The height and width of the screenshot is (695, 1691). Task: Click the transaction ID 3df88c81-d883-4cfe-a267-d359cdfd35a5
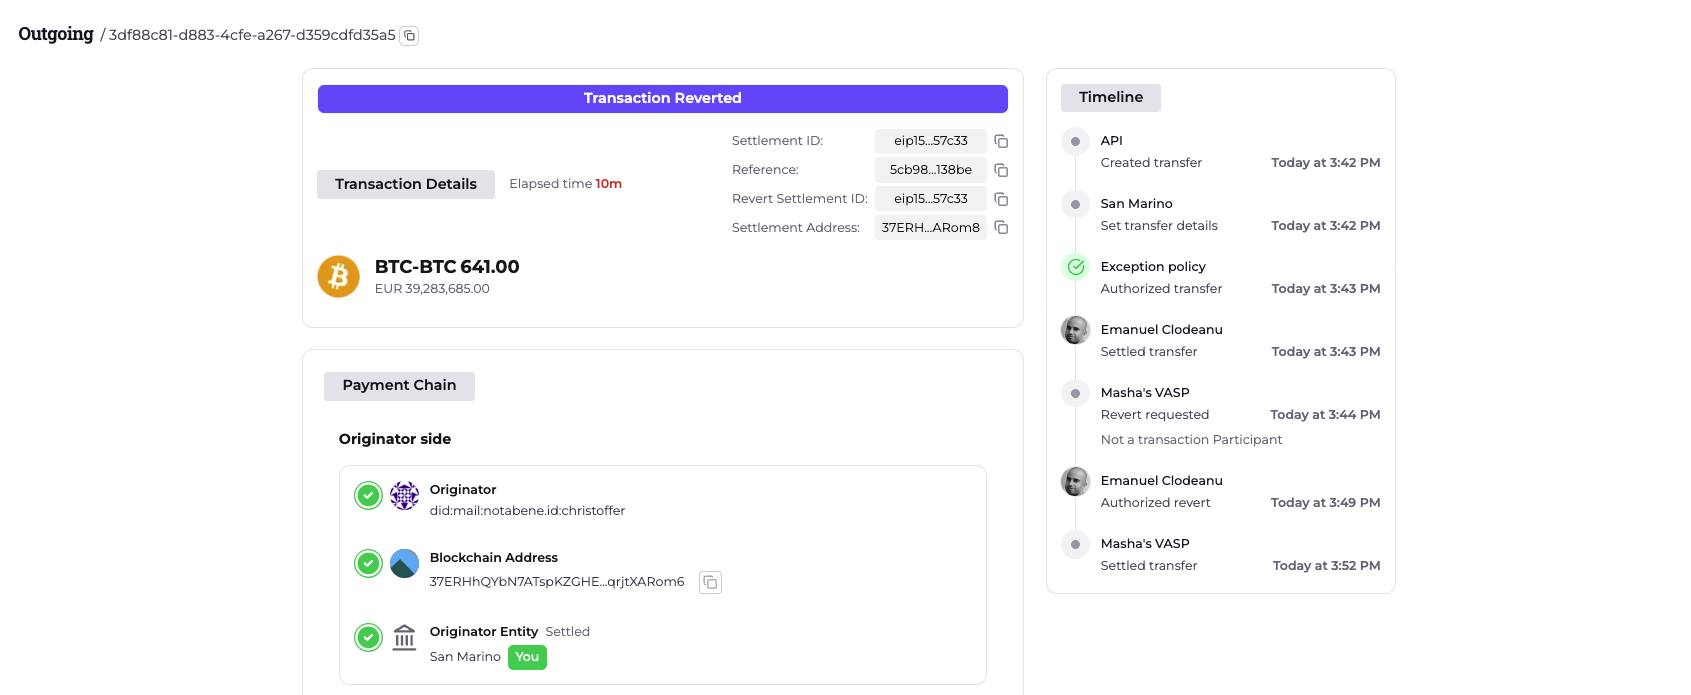[x=252, y=35]
